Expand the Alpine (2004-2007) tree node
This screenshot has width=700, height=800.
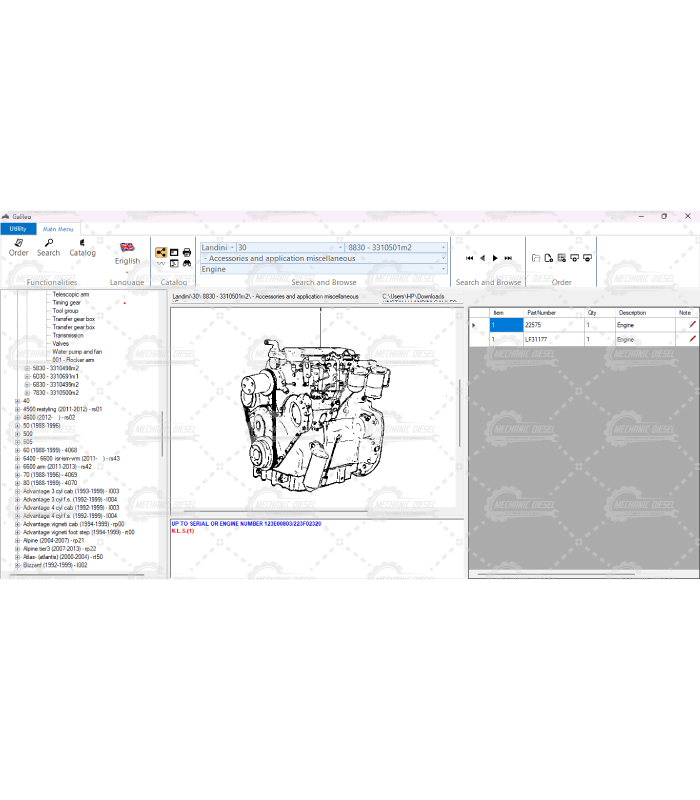[x=17, y=541]
